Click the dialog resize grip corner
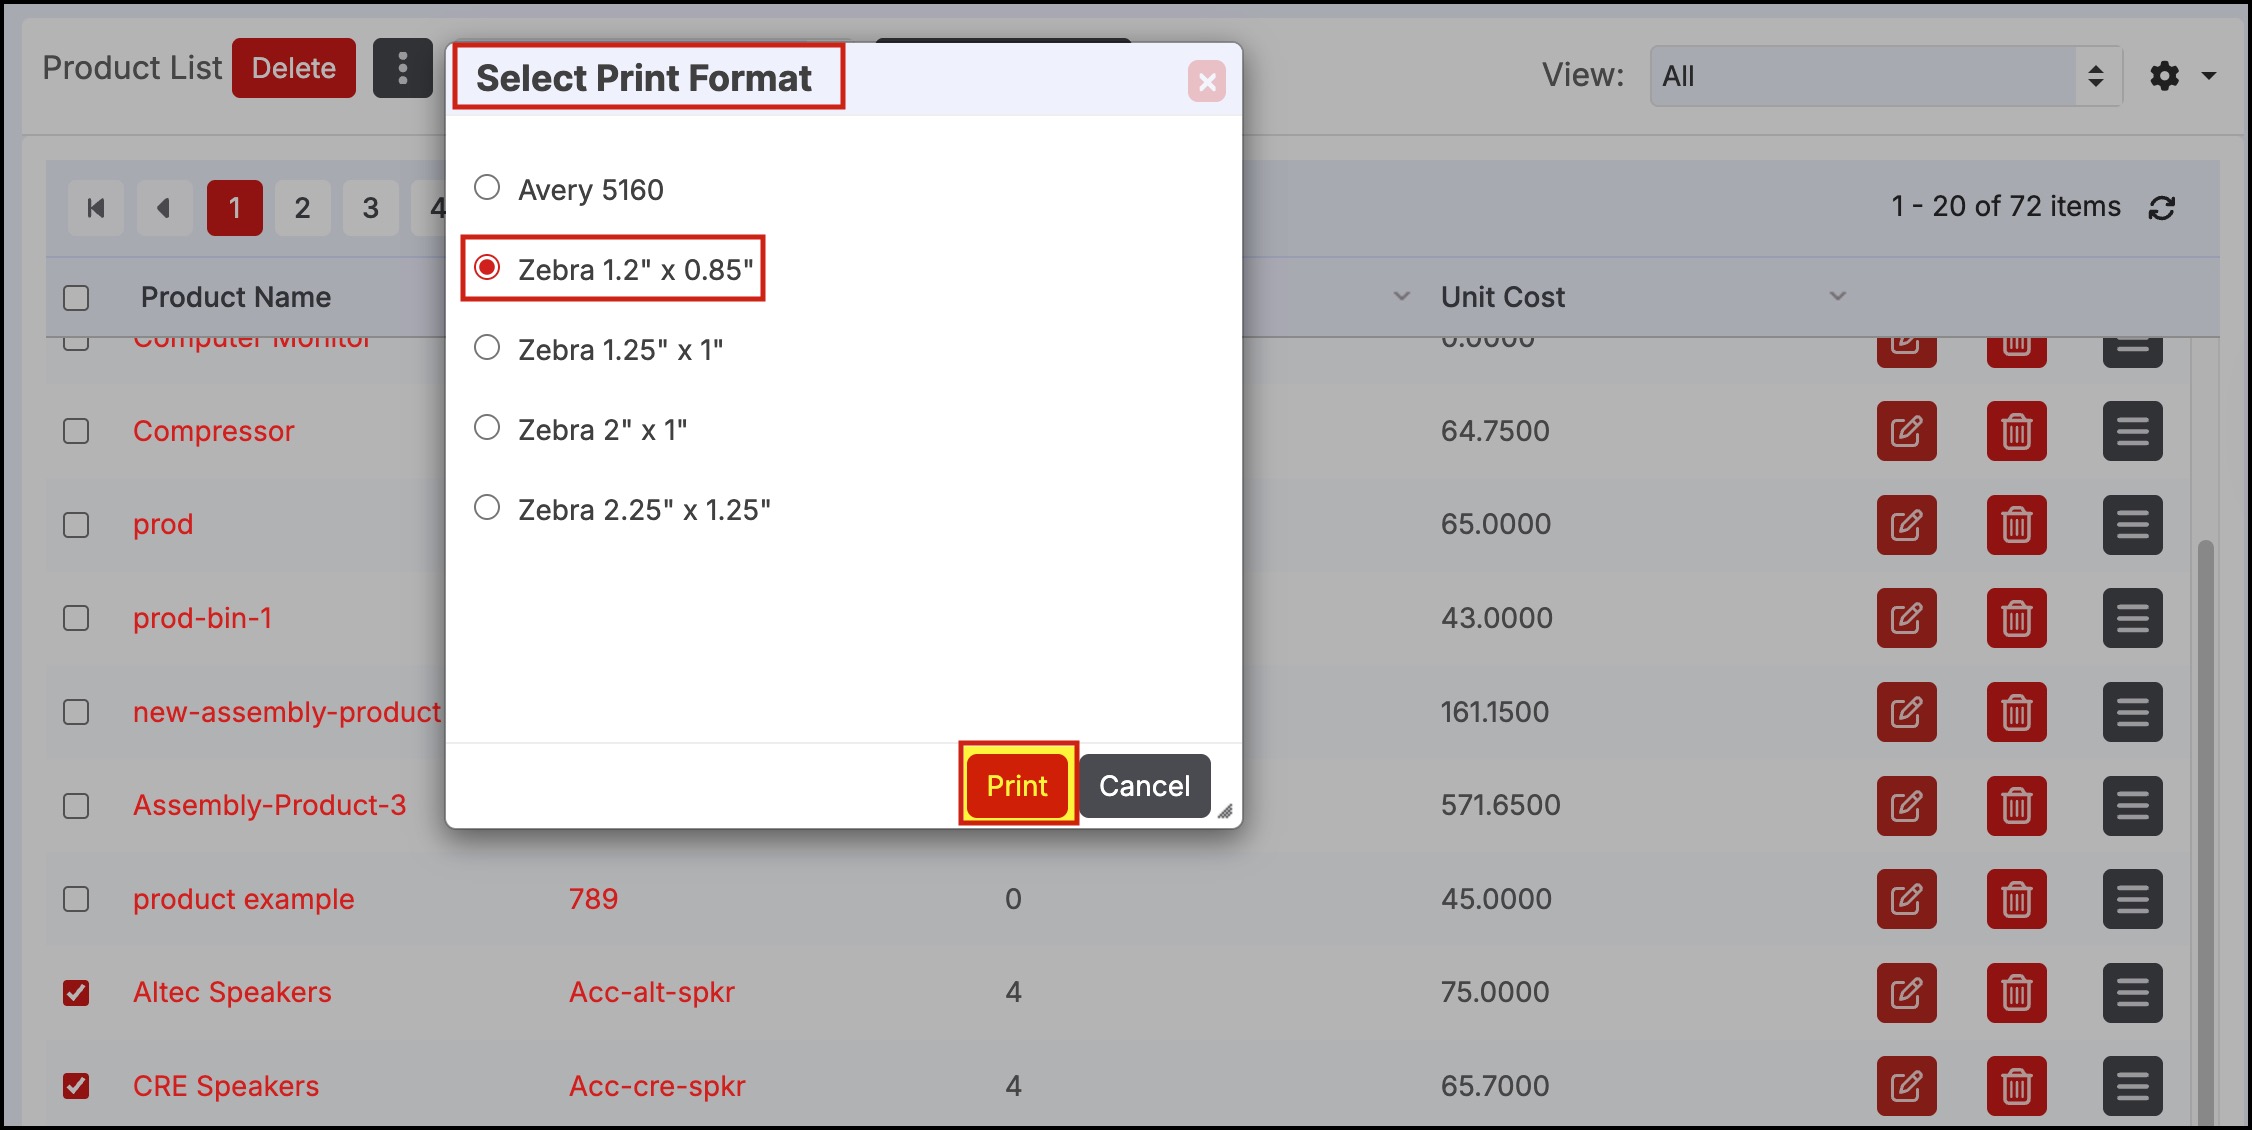Image resolution: width=2252 pixels, height=1130 pixels. click(1225, 811)
